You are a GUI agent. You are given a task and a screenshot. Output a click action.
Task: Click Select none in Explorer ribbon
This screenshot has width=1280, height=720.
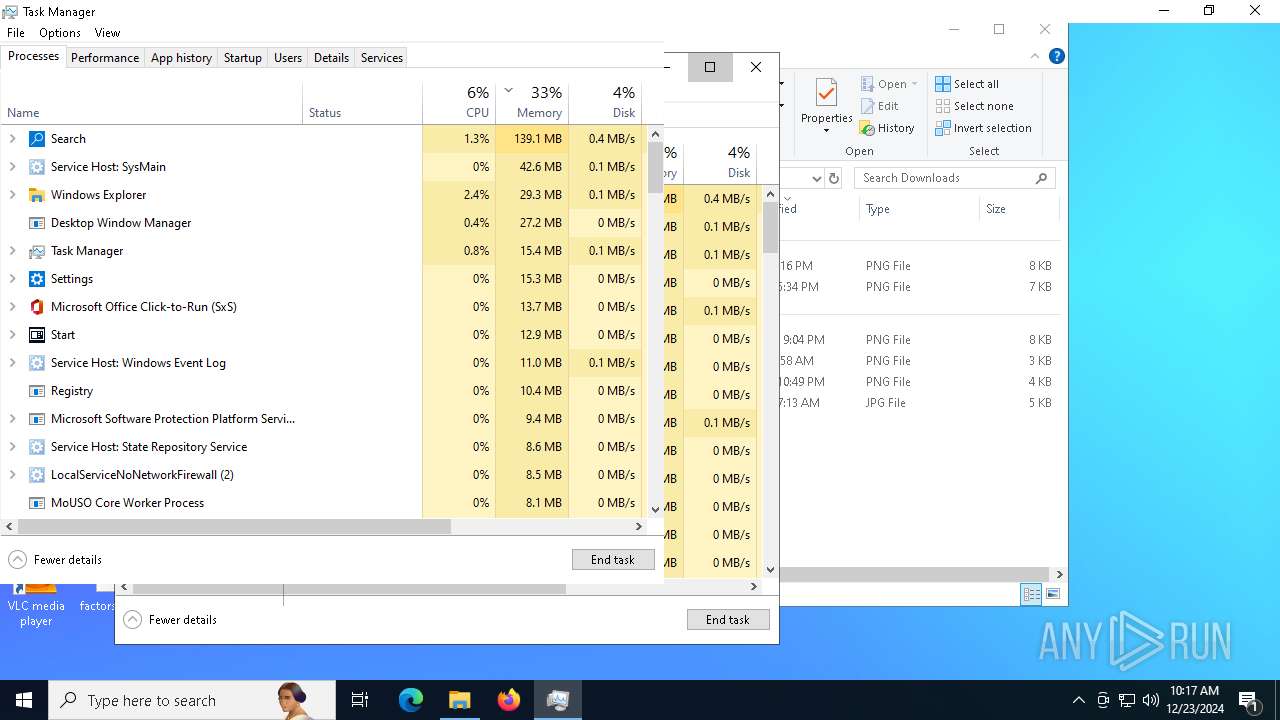[x=974, y=106]
